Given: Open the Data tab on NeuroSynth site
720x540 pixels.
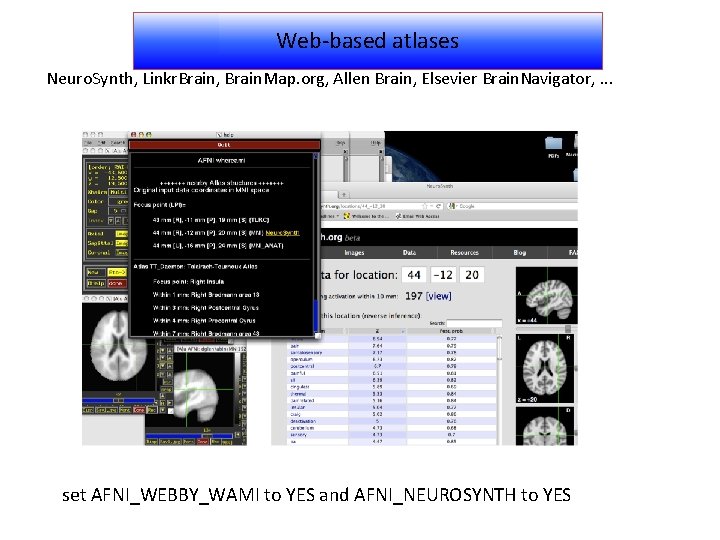Looking at the screenshot, I should tap(409, 253).
